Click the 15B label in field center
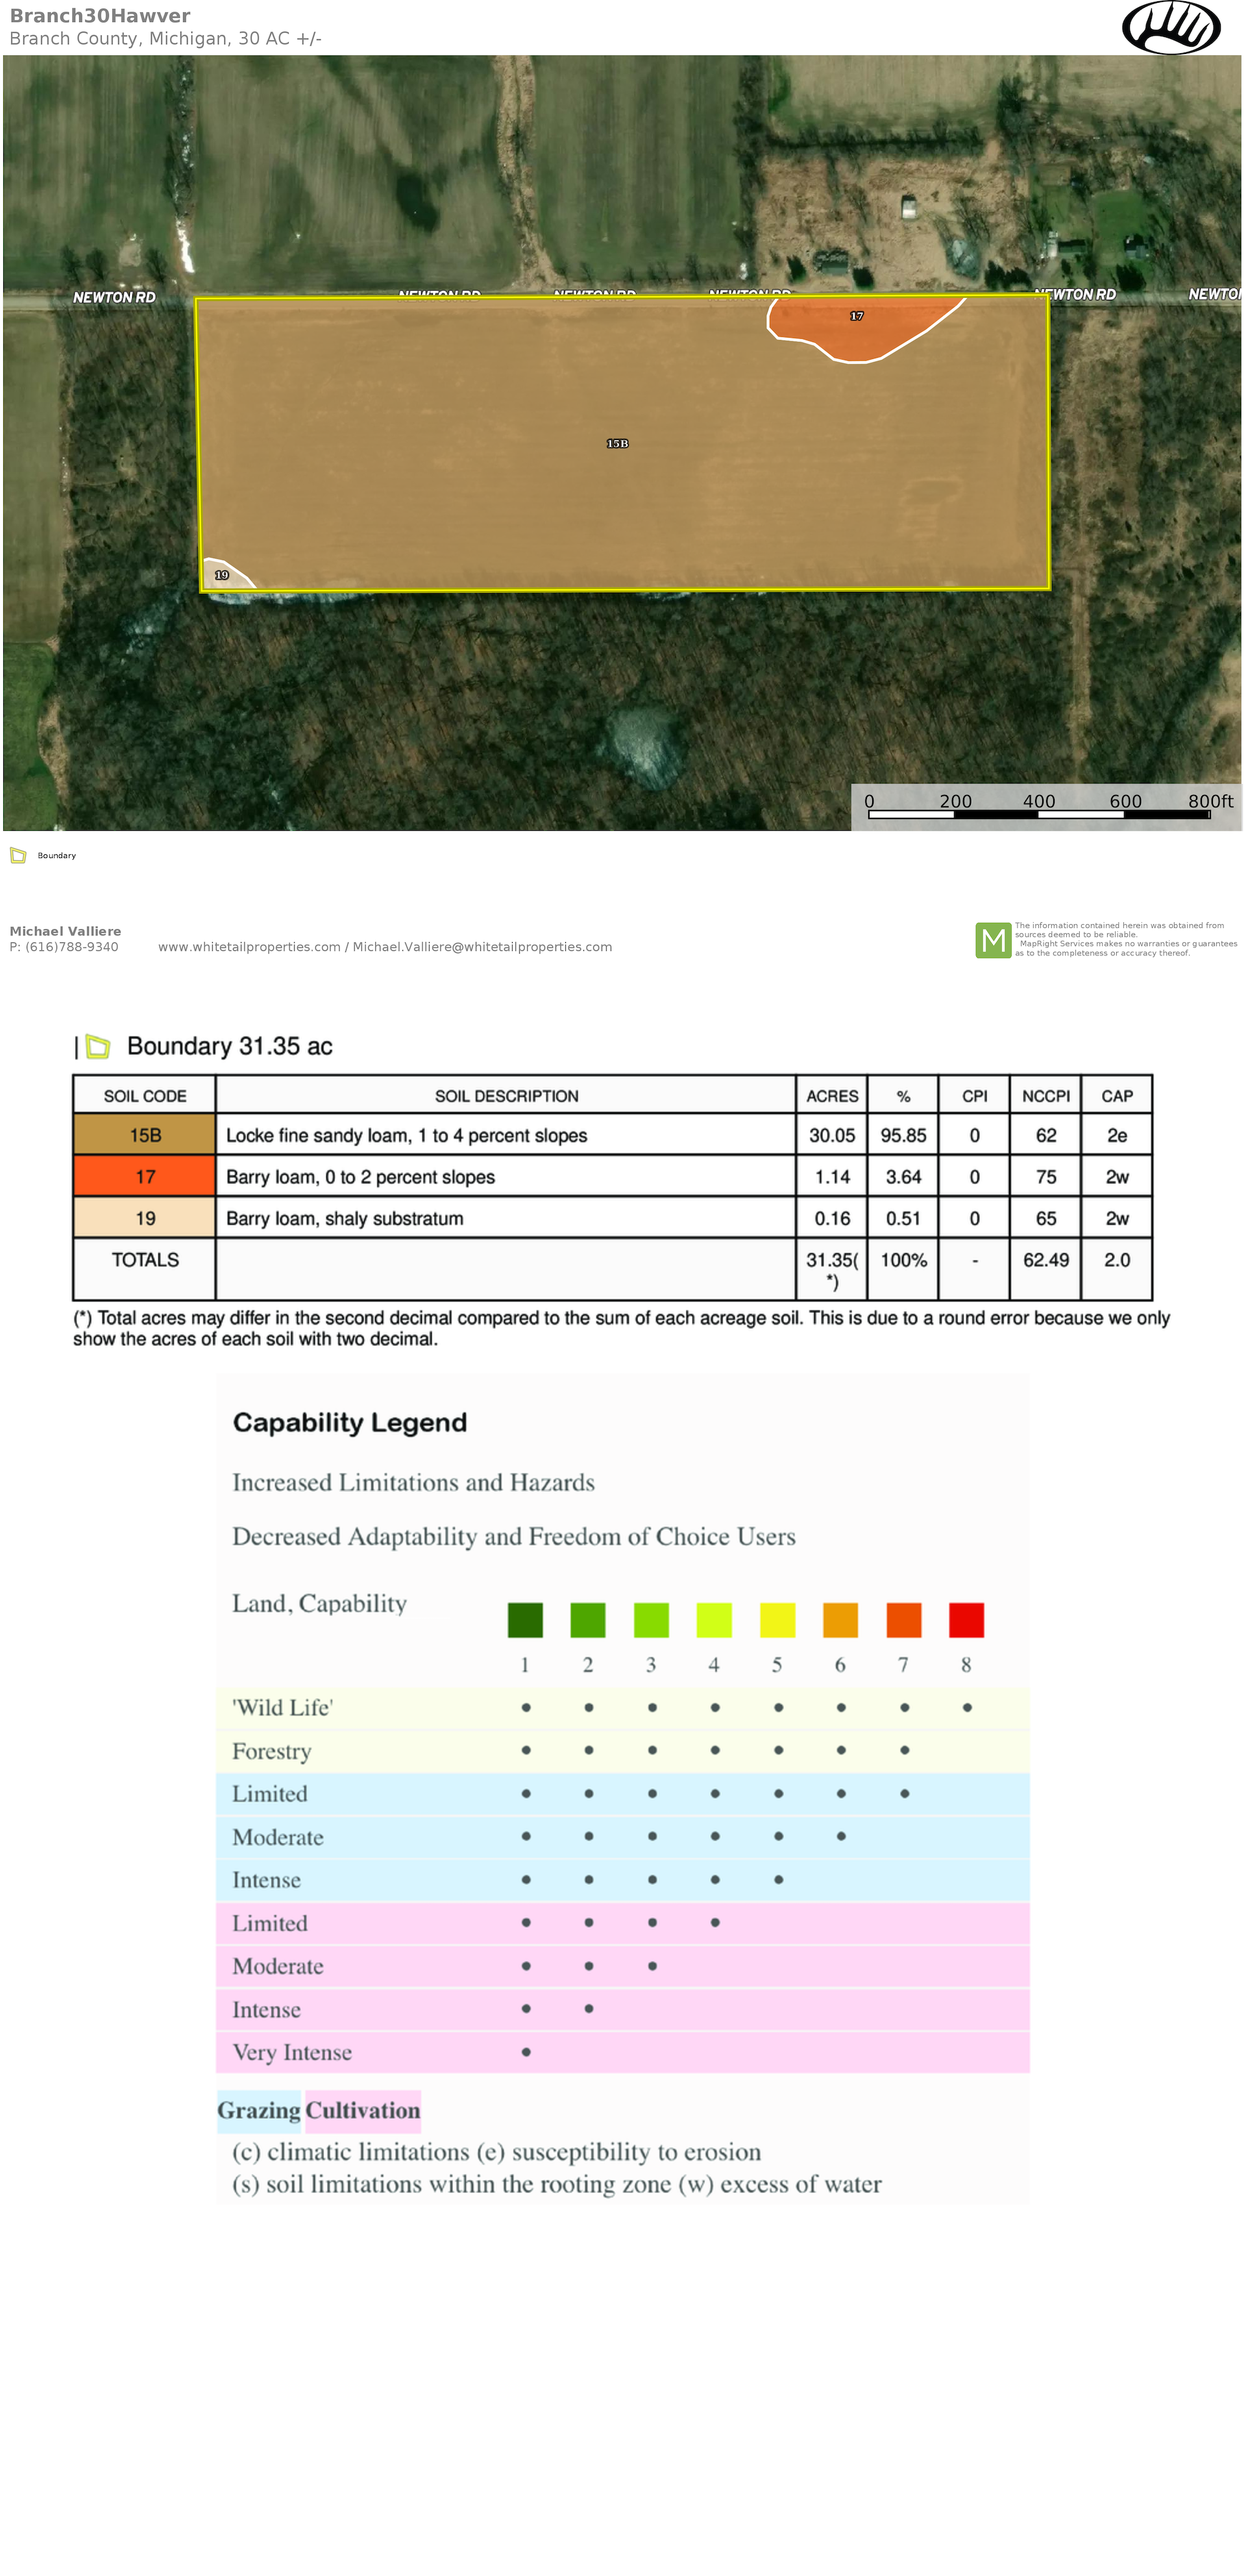 pyautogui.click(x=617, y=443)
